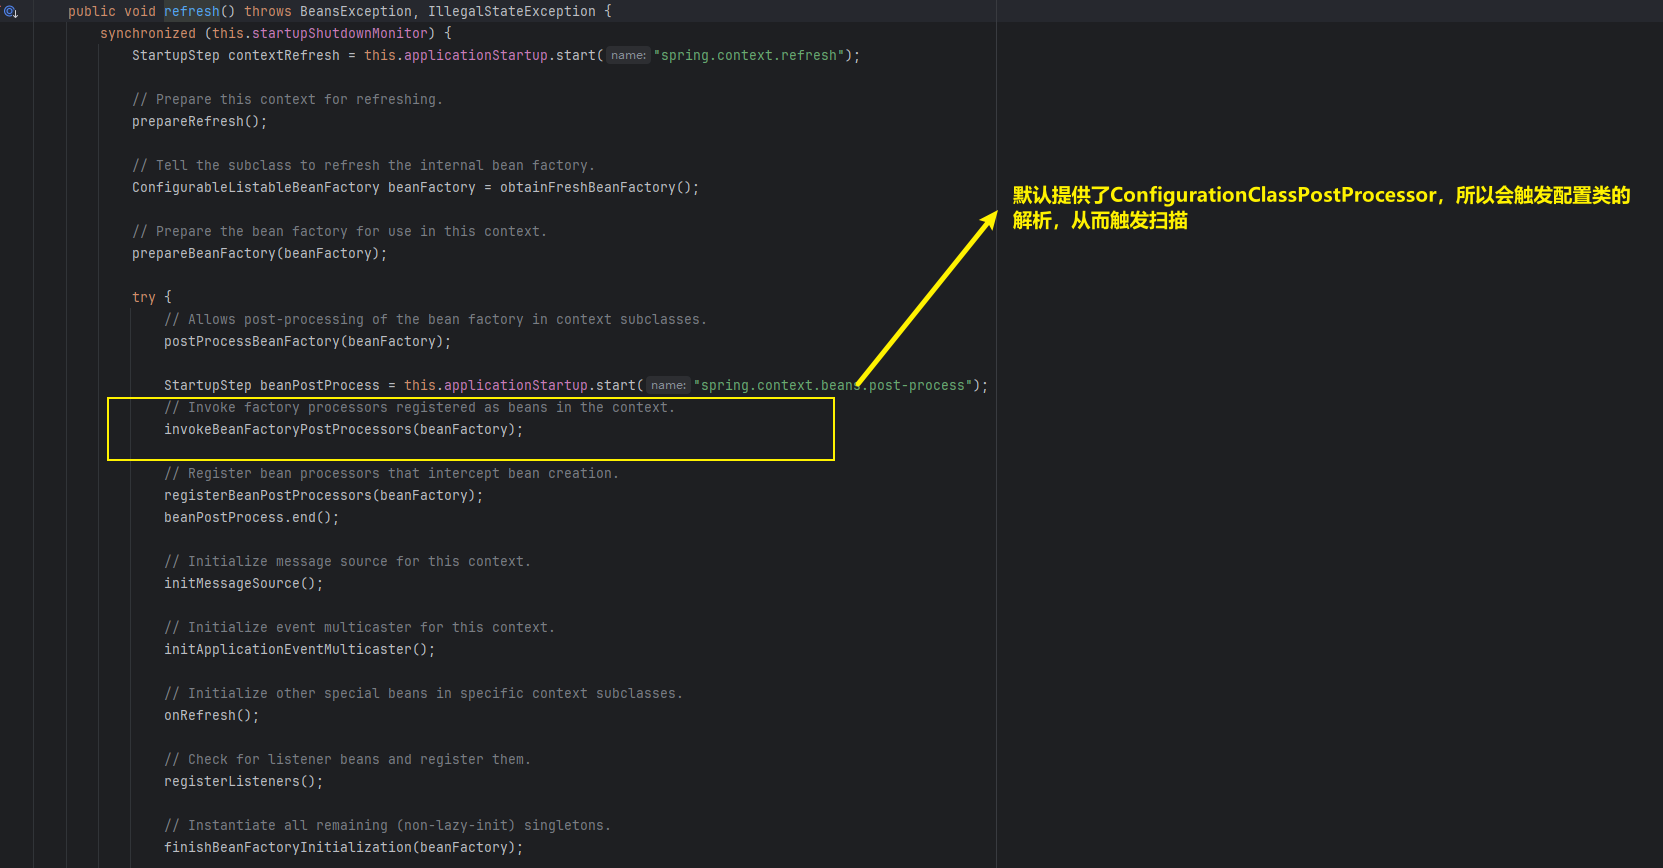
Task: Click the obtainFreshBeanFactory() call
Action: (x=600, y=188)
